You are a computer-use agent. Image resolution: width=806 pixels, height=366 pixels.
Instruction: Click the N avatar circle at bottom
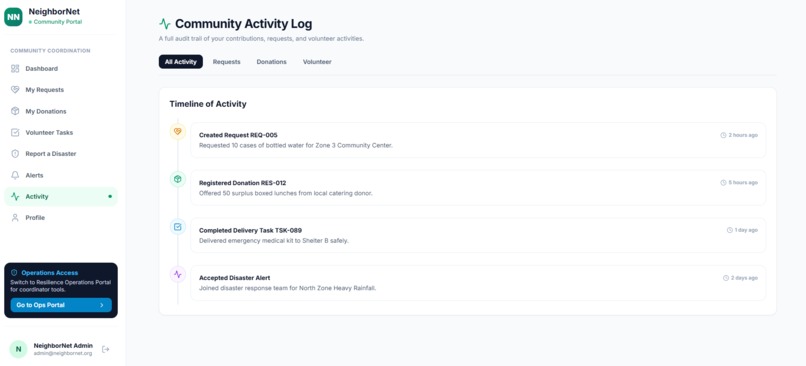(18, 349)
